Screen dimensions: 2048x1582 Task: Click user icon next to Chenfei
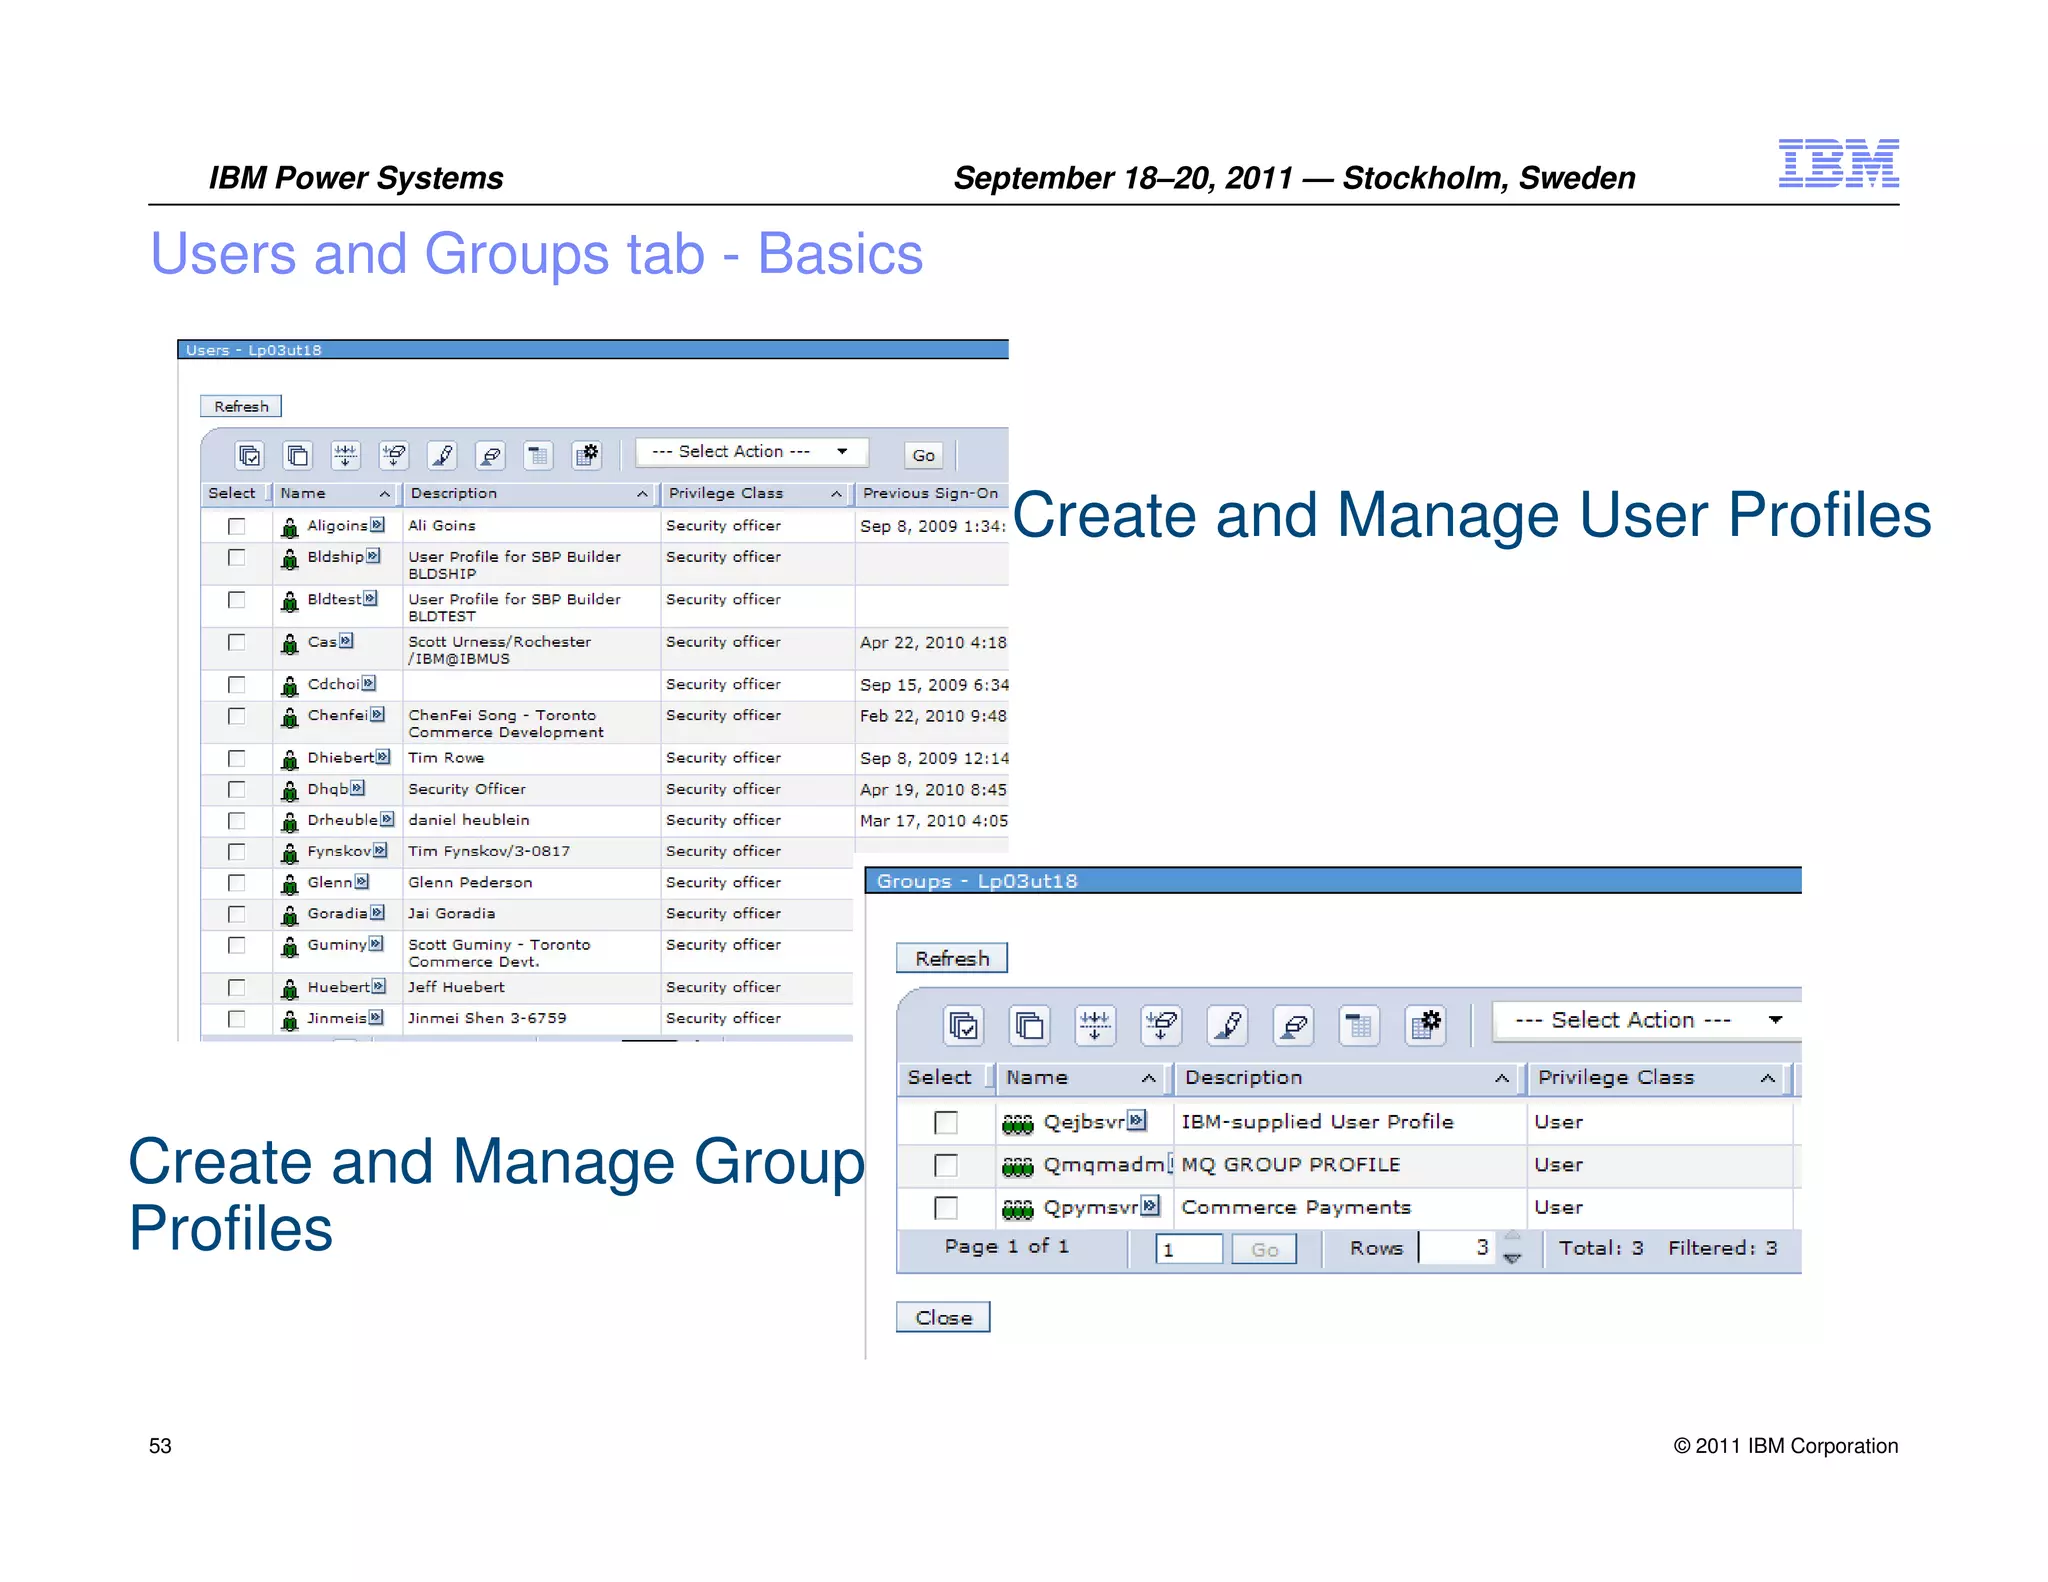pyautogui.click(x=290, y=718)
